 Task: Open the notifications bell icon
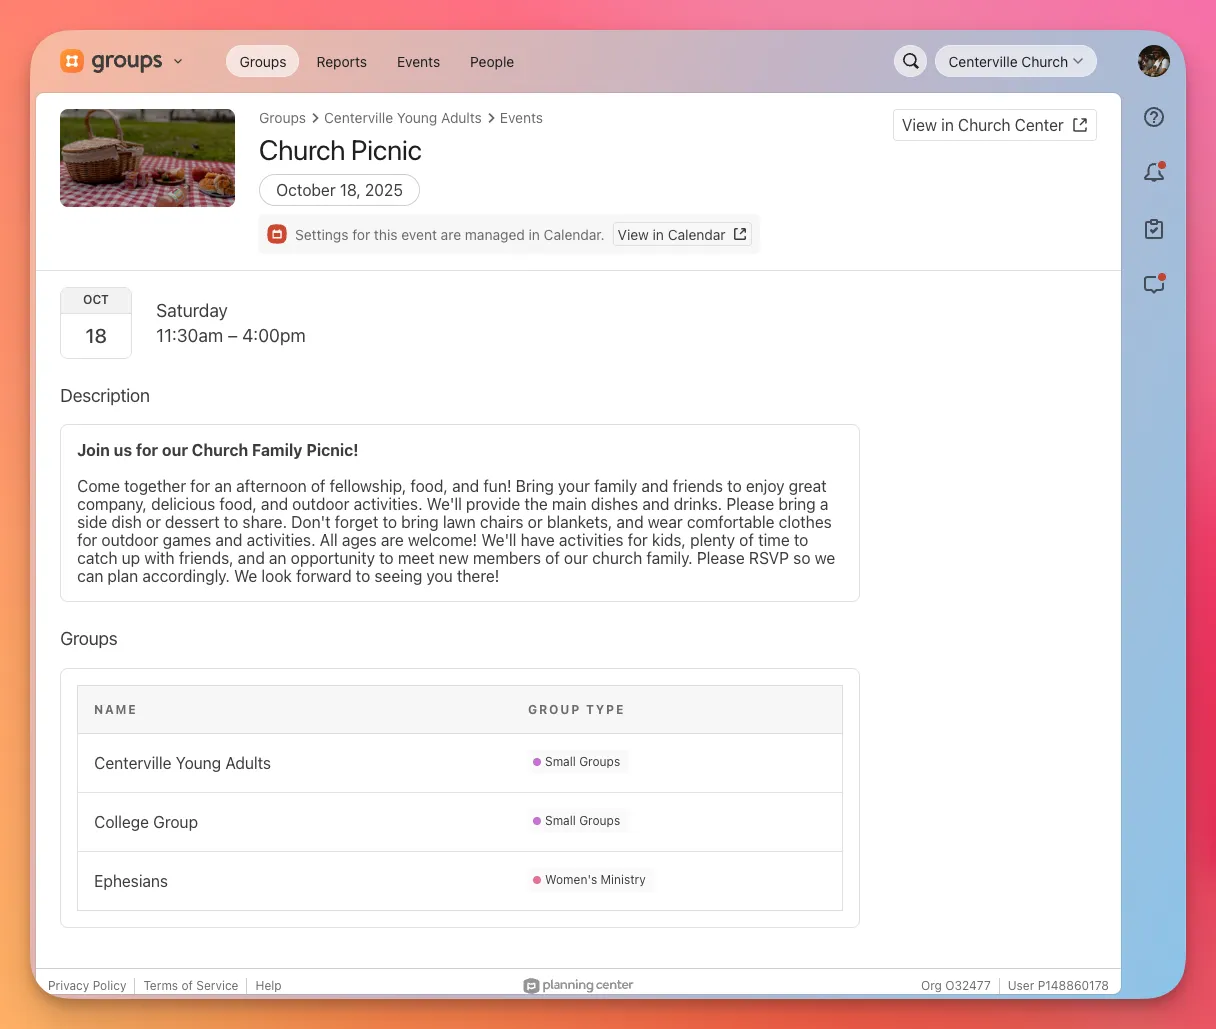point(1154,173)
